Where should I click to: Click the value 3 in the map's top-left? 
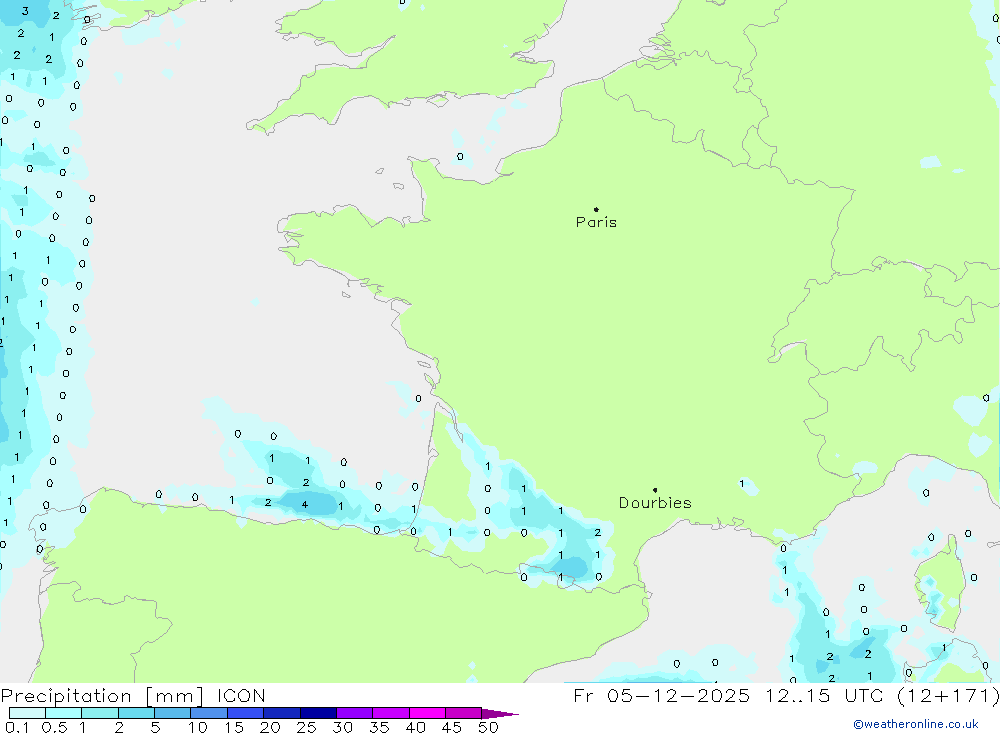coord(25,11)
